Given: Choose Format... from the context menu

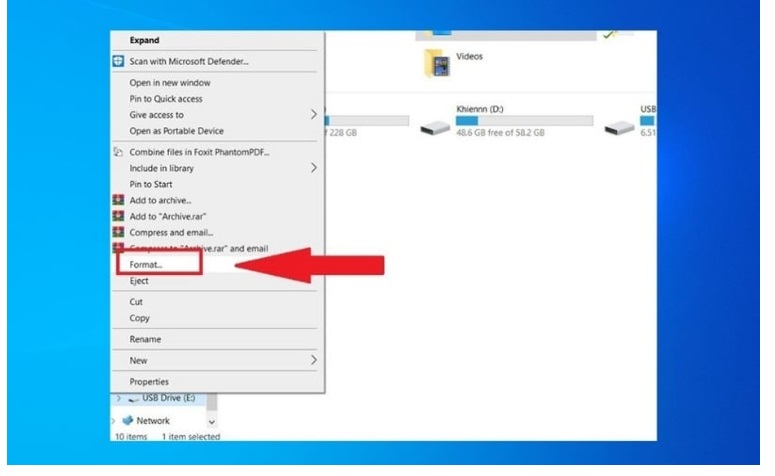Looking at the screenshot, I should click(x=146, y=265).
